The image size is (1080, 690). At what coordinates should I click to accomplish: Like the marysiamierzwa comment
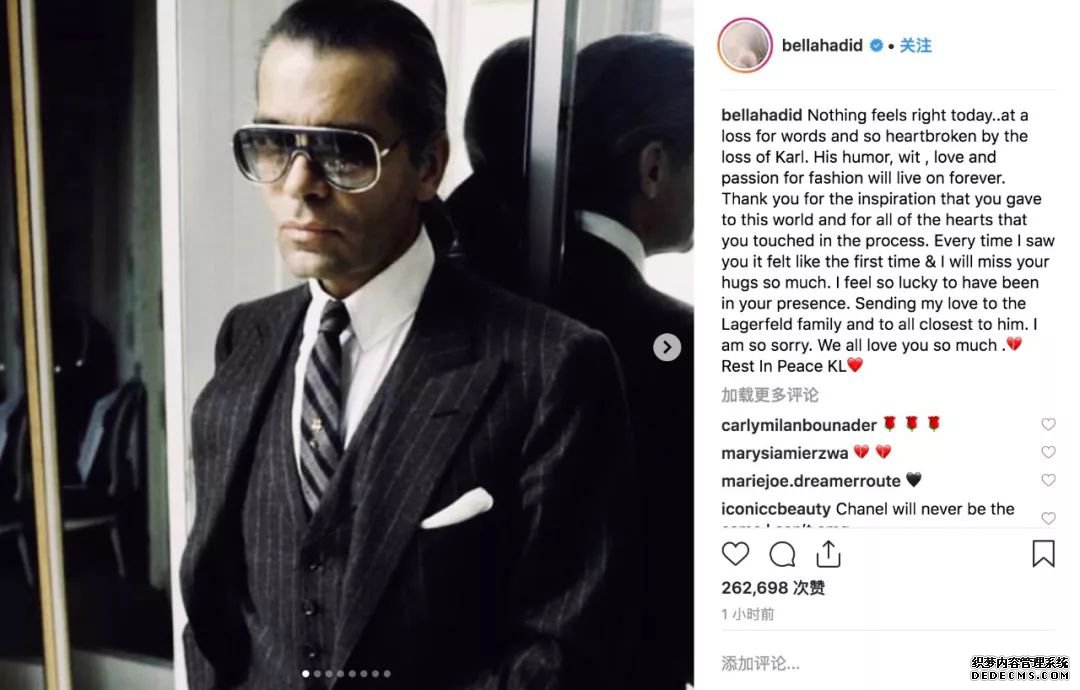pos(1048,452)
